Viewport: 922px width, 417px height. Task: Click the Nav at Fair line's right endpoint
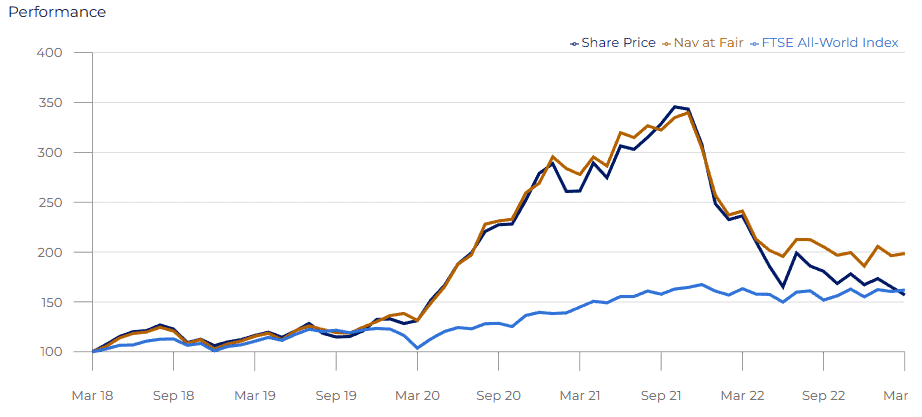(903, 253)
